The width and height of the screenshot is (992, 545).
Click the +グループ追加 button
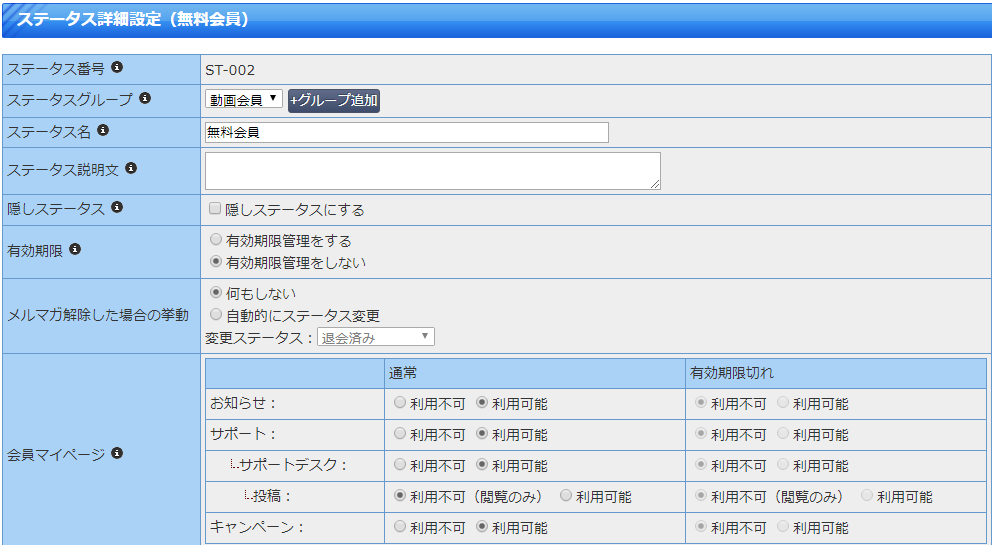click(x=334, y=101)
